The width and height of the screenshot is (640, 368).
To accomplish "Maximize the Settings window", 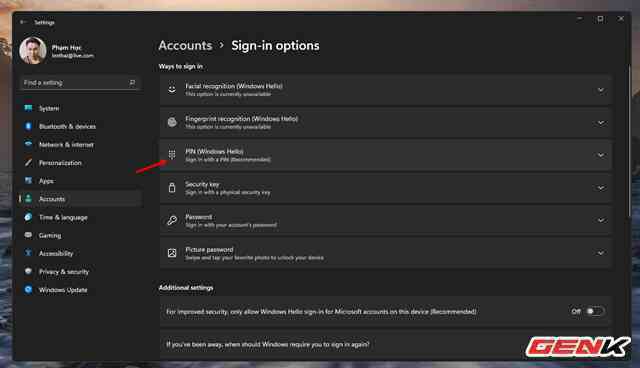I will [x=600, y=19].
